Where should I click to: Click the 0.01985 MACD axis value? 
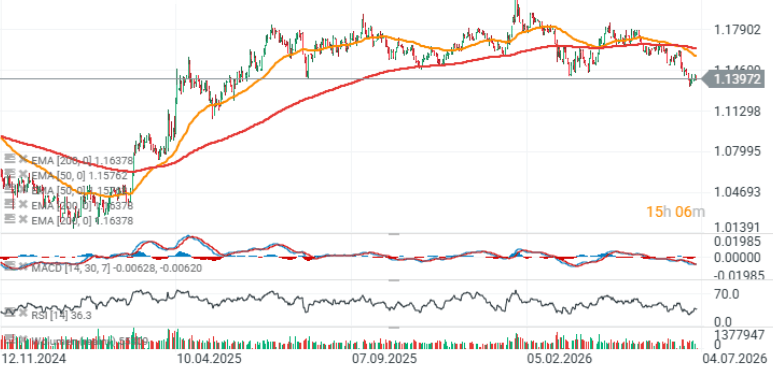738,241
